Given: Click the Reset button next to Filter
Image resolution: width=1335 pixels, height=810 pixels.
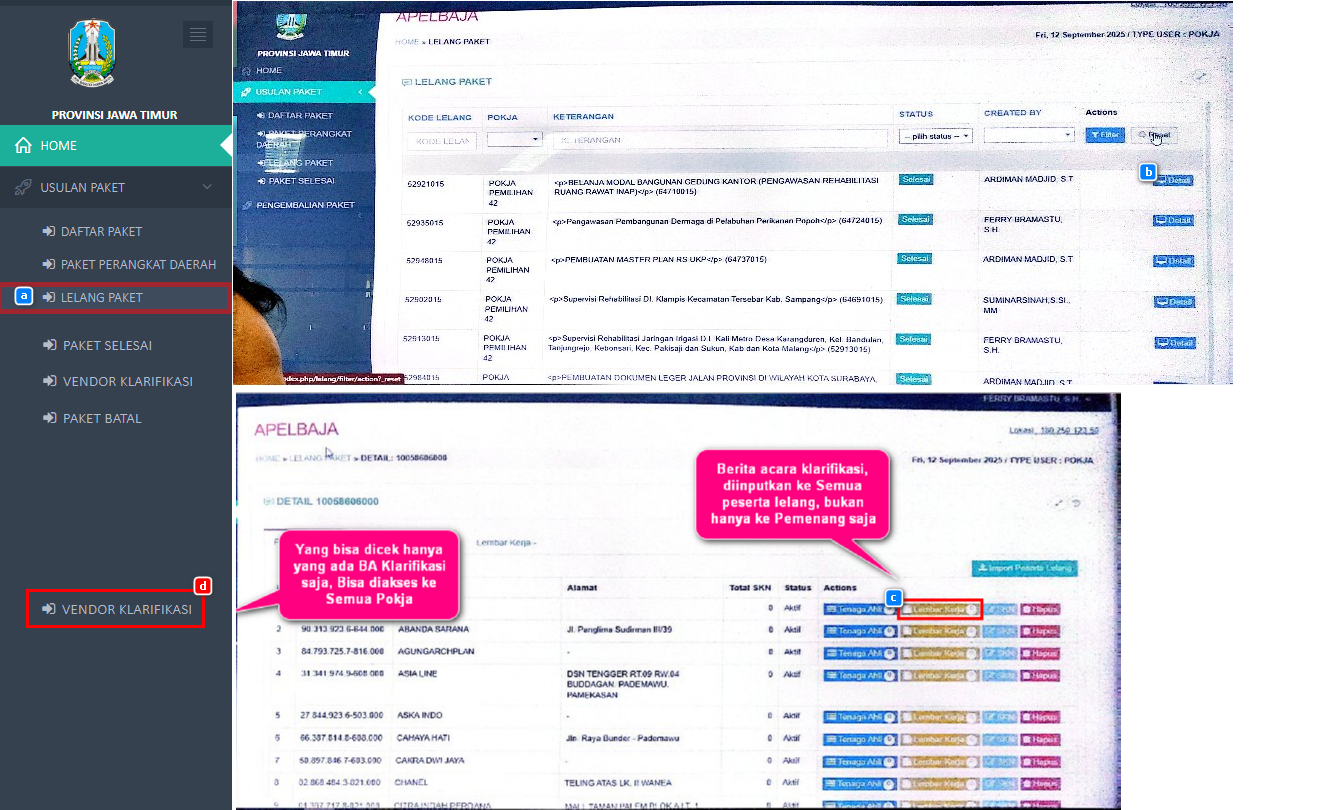Looking at the screenshot, I should tap(1154, 135).
